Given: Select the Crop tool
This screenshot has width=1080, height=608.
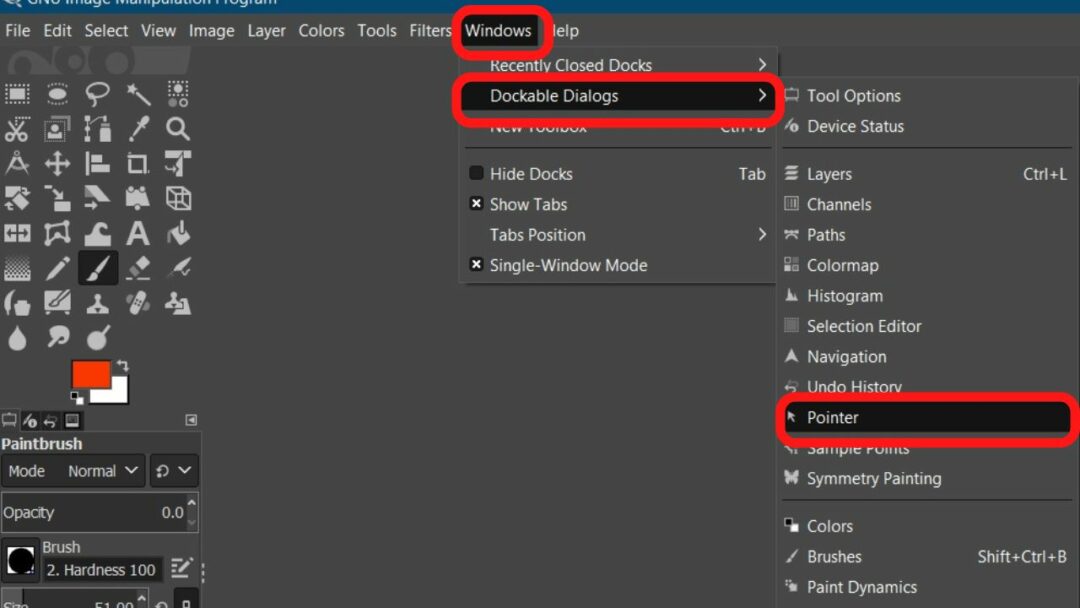Looking at the screenshot, I should pos(138,163).
